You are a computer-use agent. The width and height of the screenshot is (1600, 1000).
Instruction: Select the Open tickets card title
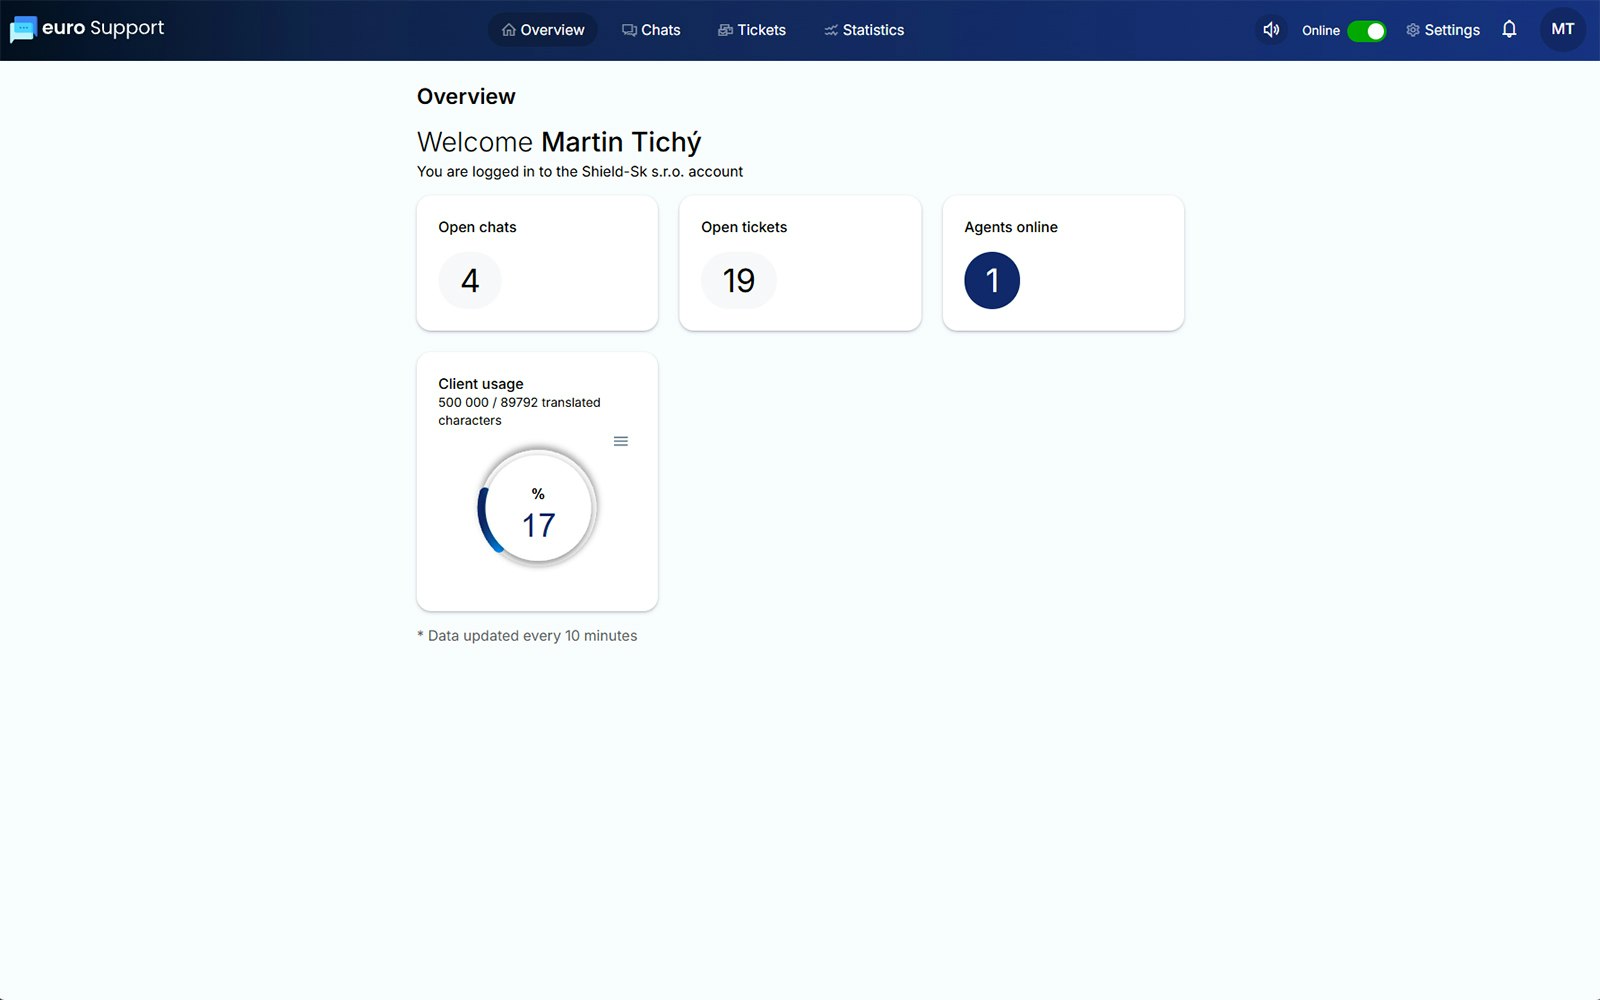[744, 227]
